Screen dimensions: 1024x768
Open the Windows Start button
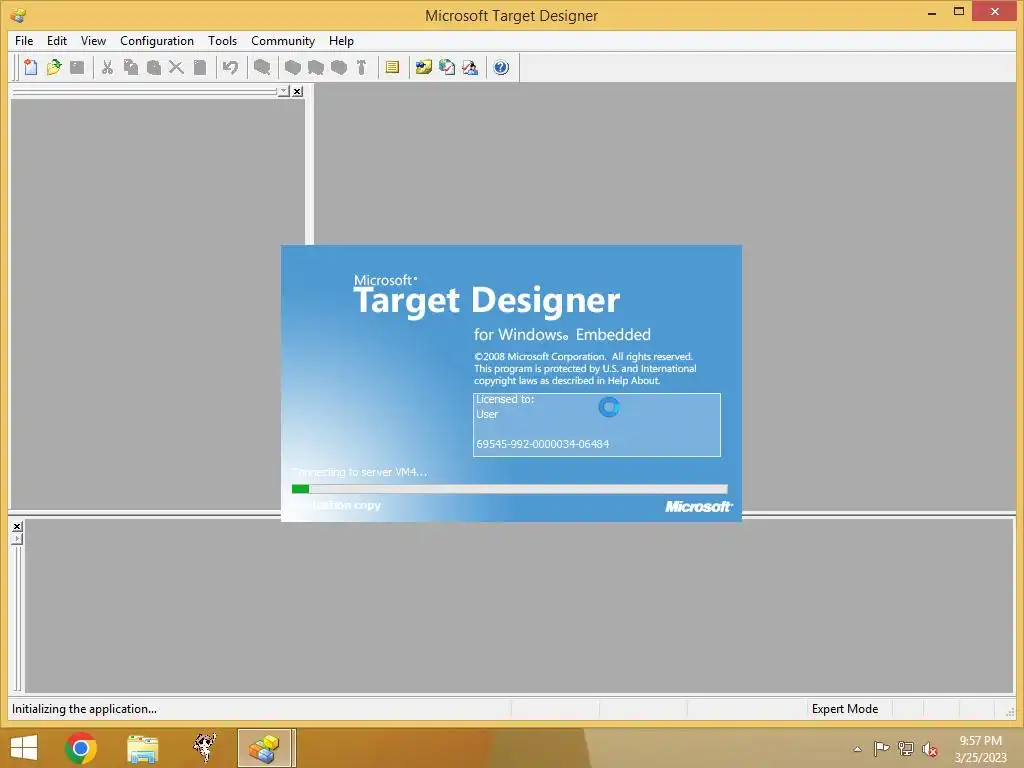coord(24,748)
